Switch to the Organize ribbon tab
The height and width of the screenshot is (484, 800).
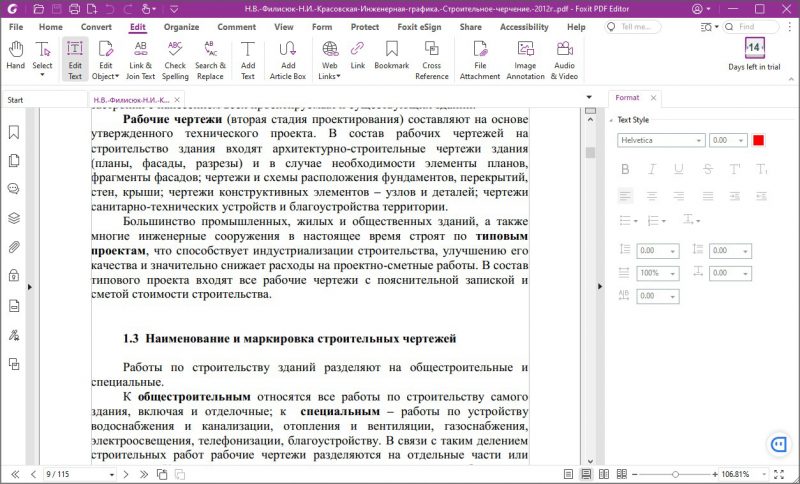click(181, 27)
